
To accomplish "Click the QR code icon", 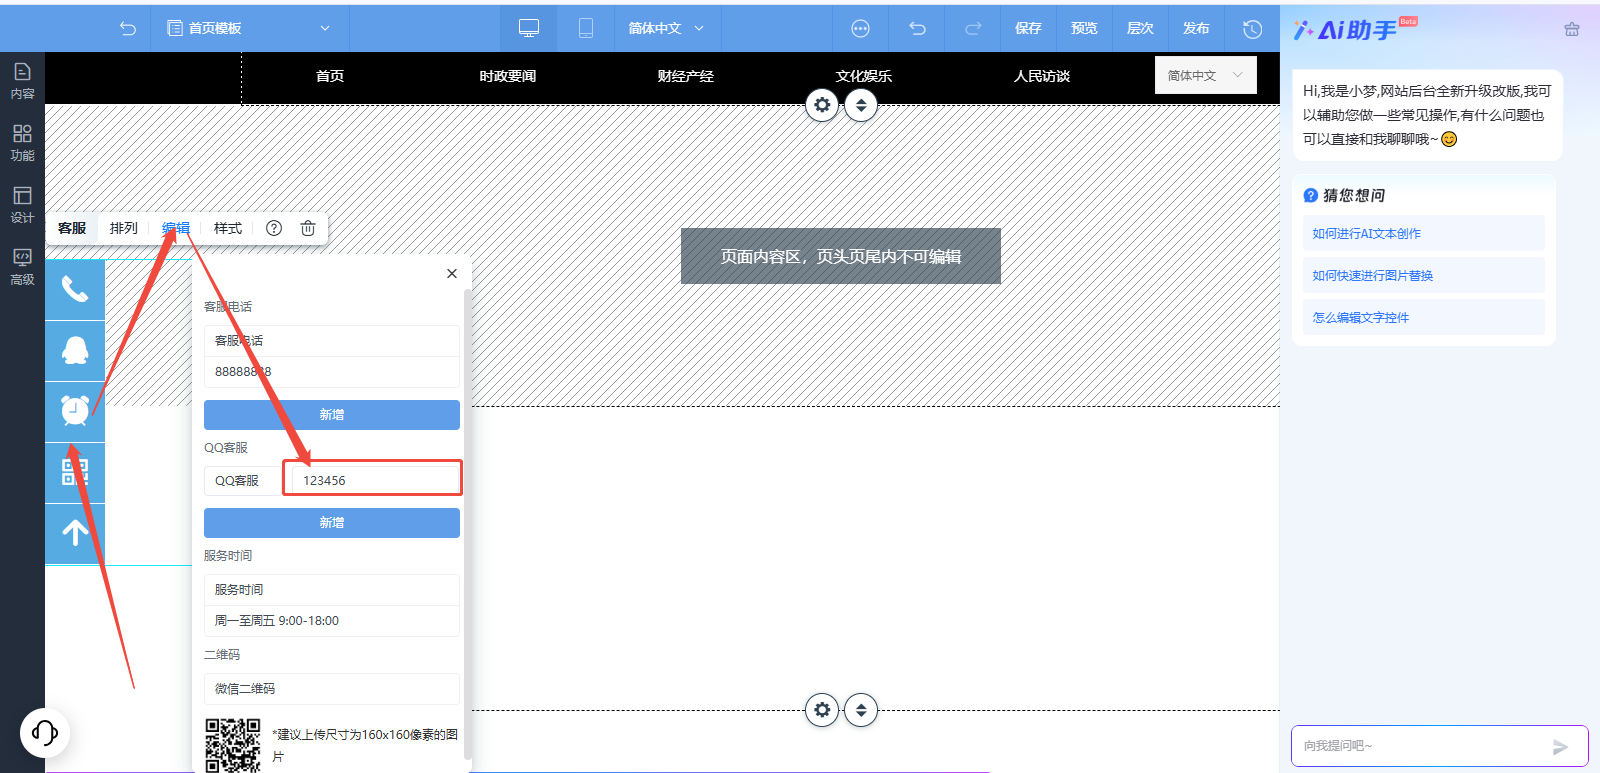I will click(x=75, y=472).
